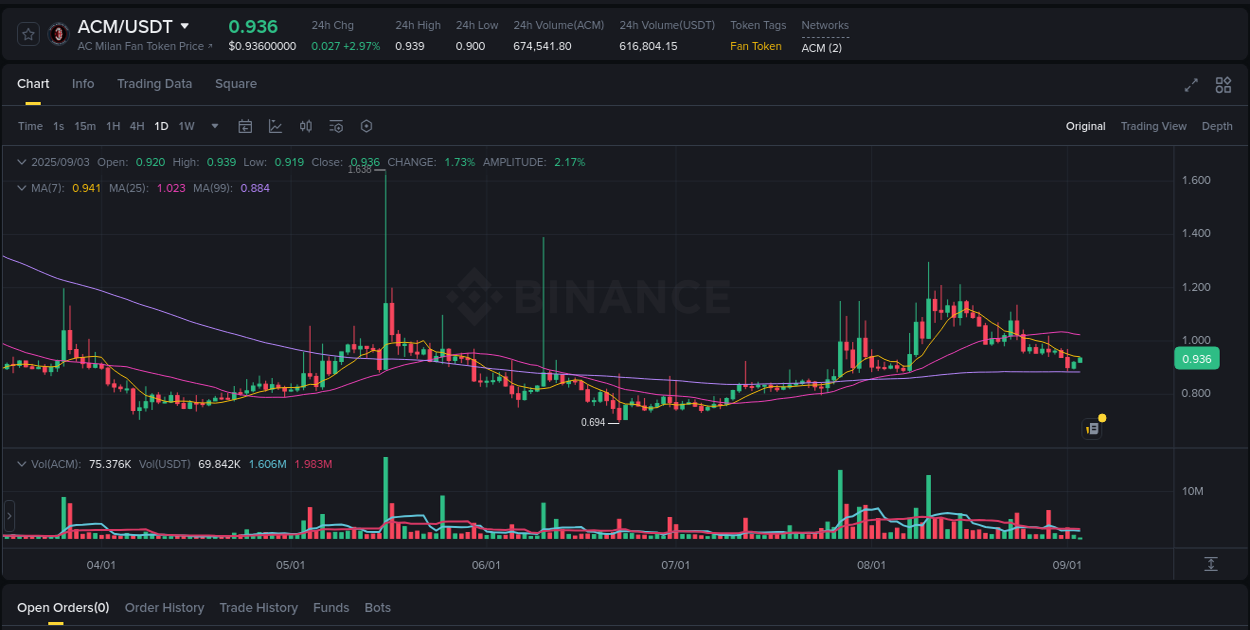This screenshot has height=630, width=1250.
Task: Open the ACM/USDT pair dropdown
Action: (186, 26)
